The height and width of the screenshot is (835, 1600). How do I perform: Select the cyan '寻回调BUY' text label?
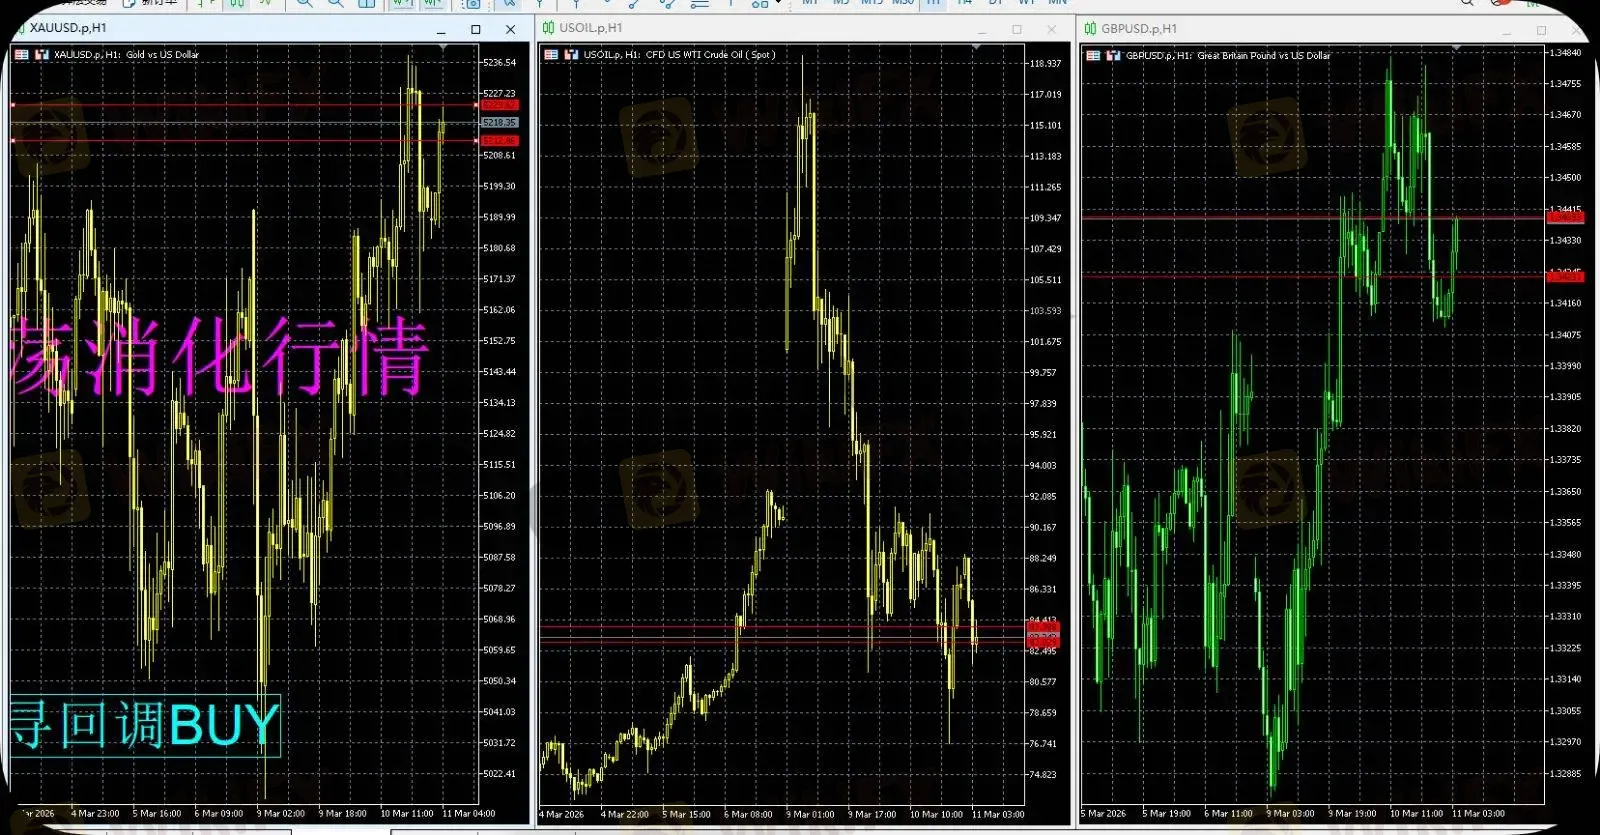(x=145, y=725)
